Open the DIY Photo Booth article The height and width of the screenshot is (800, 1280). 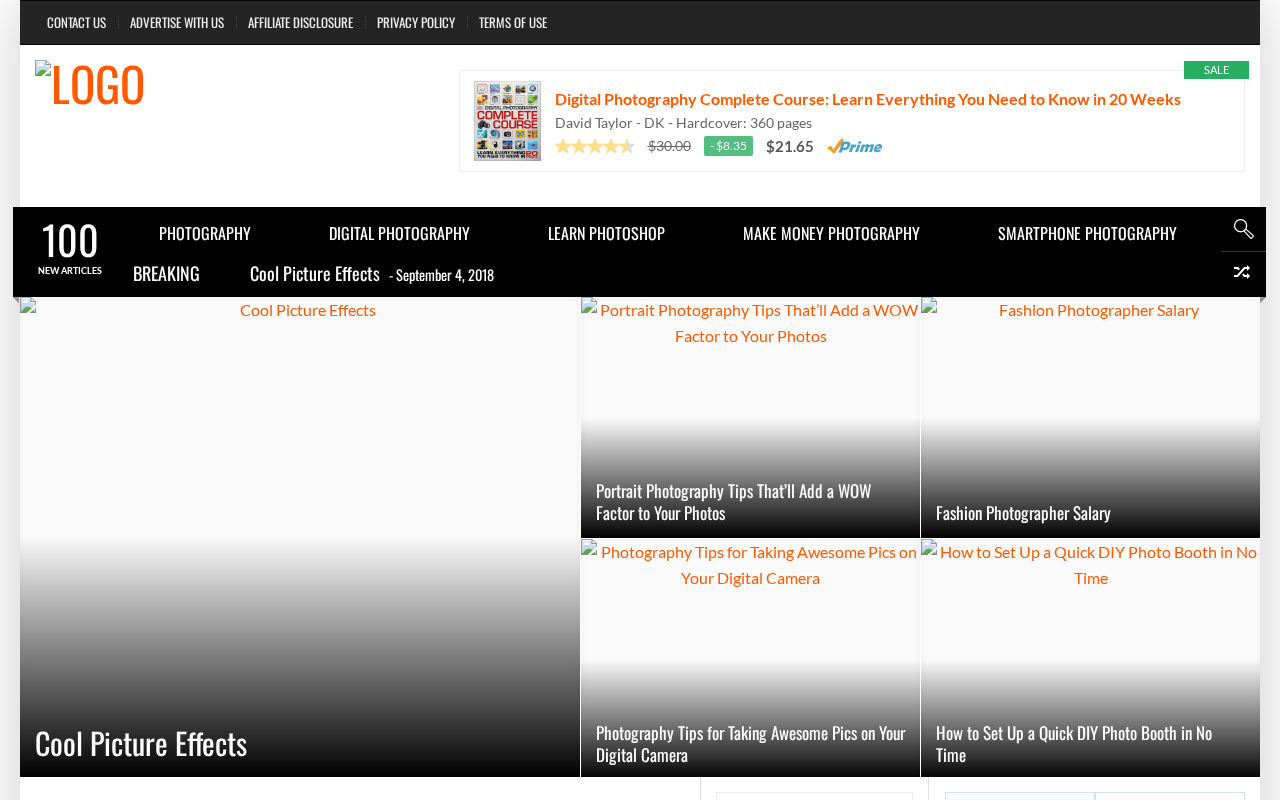click(x=1074, y=744)
